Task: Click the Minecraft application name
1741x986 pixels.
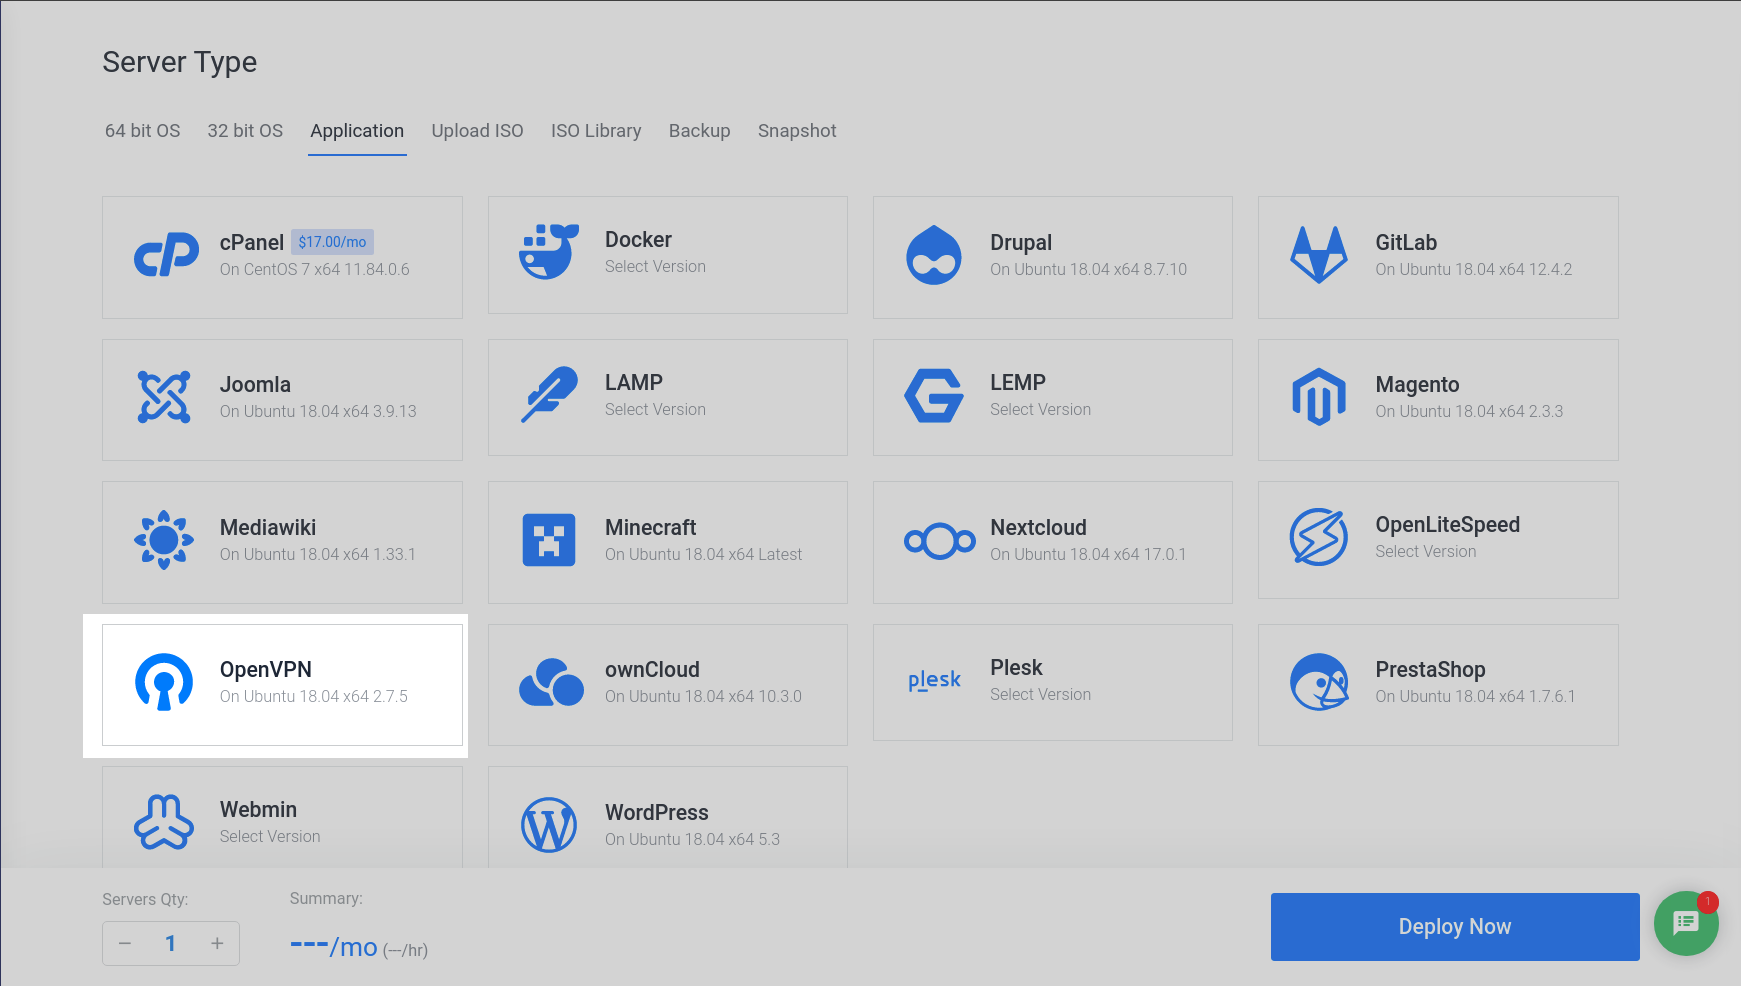Action: coord(650,528)
